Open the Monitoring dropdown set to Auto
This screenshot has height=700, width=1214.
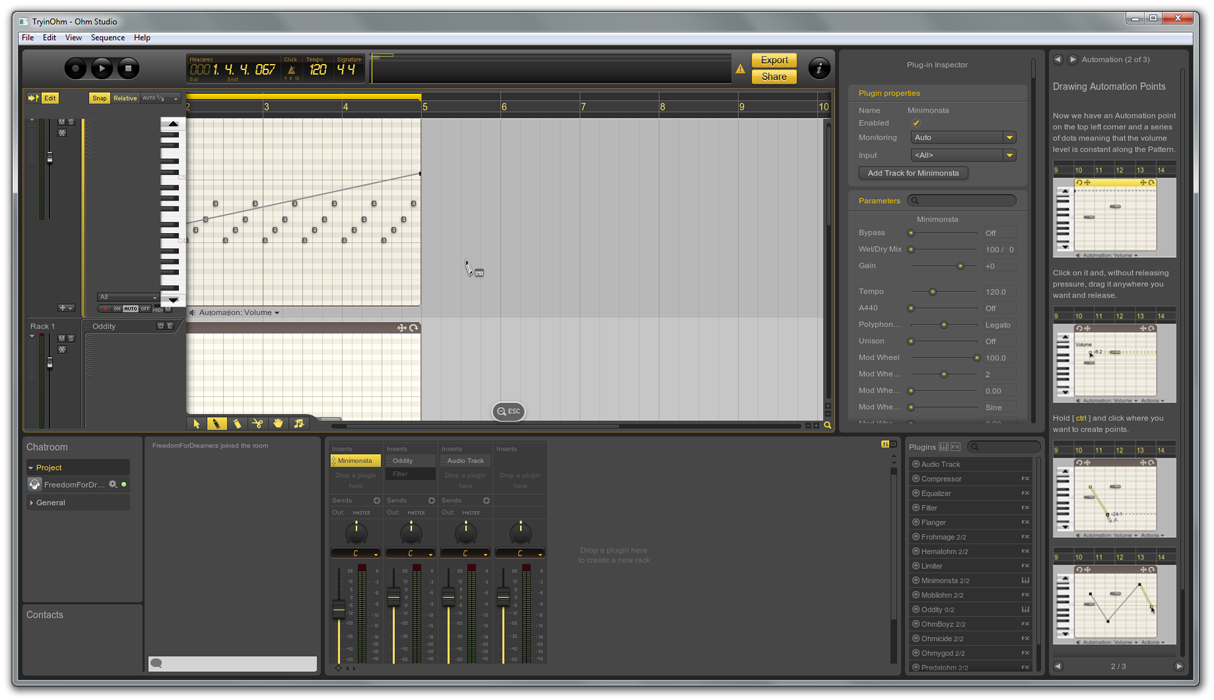click(x=962, y=138)
